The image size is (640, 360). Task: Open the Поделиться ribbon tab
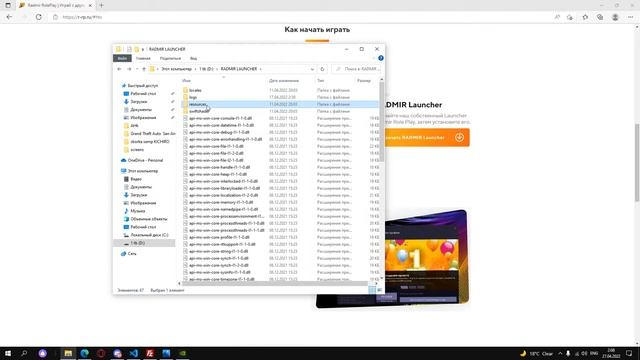pos(170,58)
